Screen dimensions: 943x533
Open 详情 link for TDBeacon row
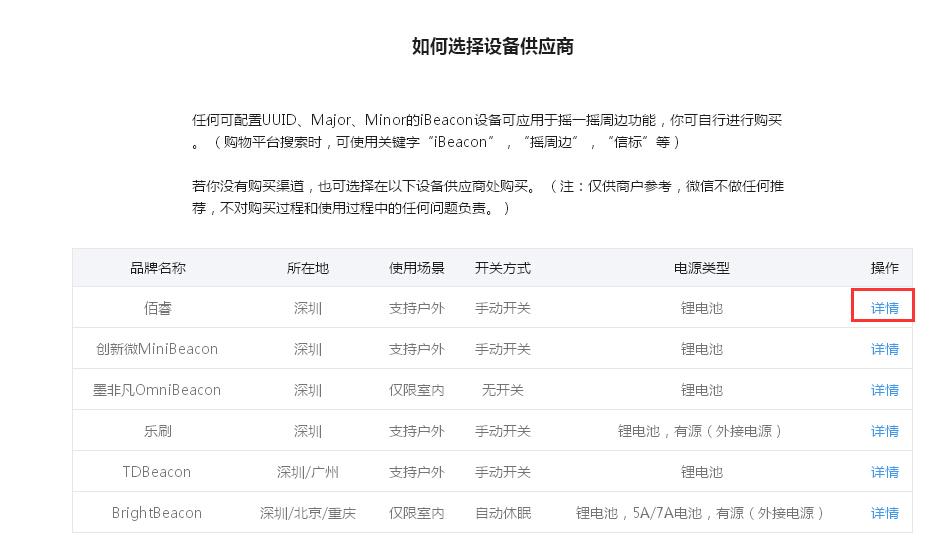(884, 472)
